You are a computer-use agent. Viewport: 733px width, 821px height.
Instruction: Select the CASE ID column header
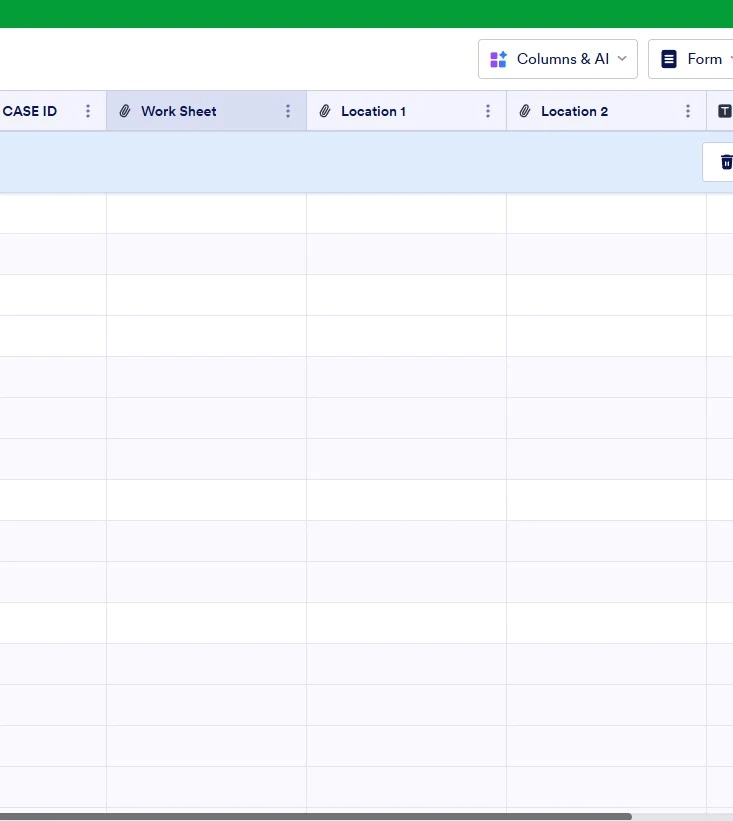[53, 111]
